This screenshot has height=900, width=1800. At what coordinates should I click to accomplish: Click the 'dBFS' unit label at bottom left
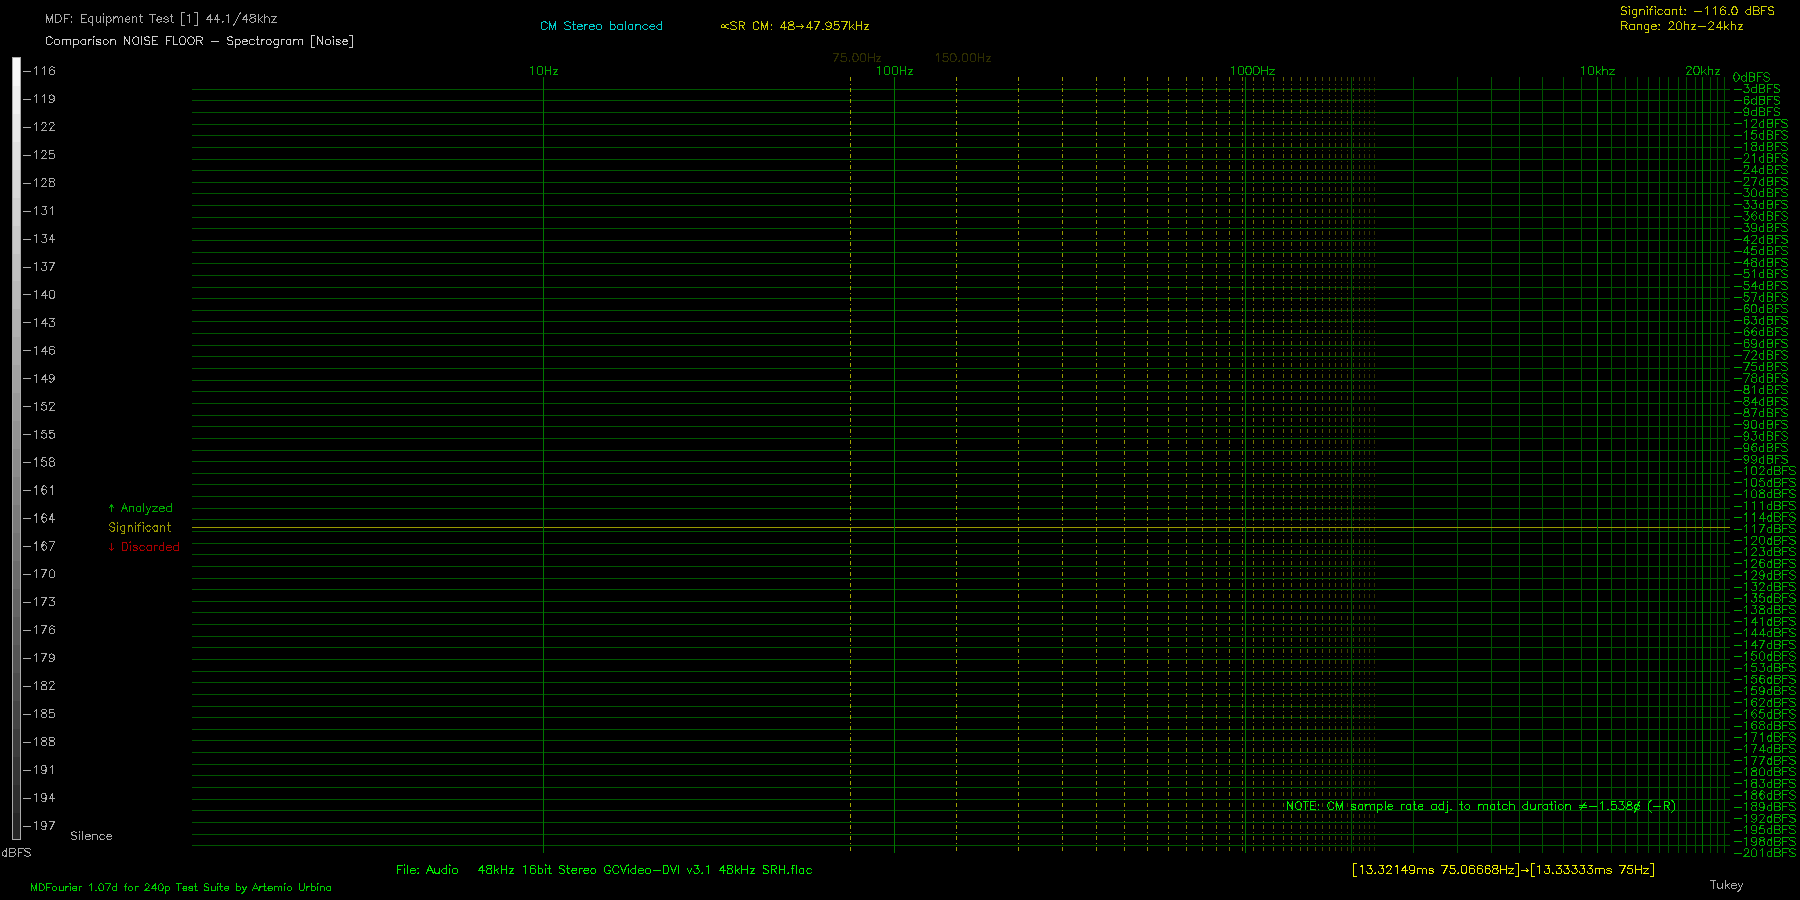pyautogui.click(x=17, y=853)
